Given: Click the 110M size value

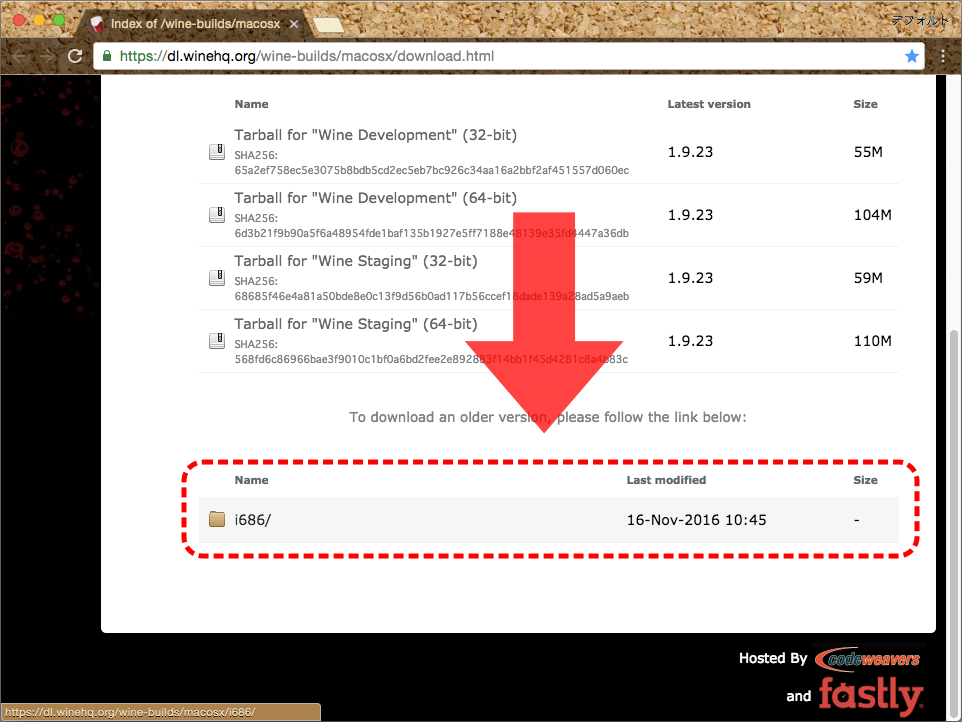Looking at the screenshot, I should point(872,341).
